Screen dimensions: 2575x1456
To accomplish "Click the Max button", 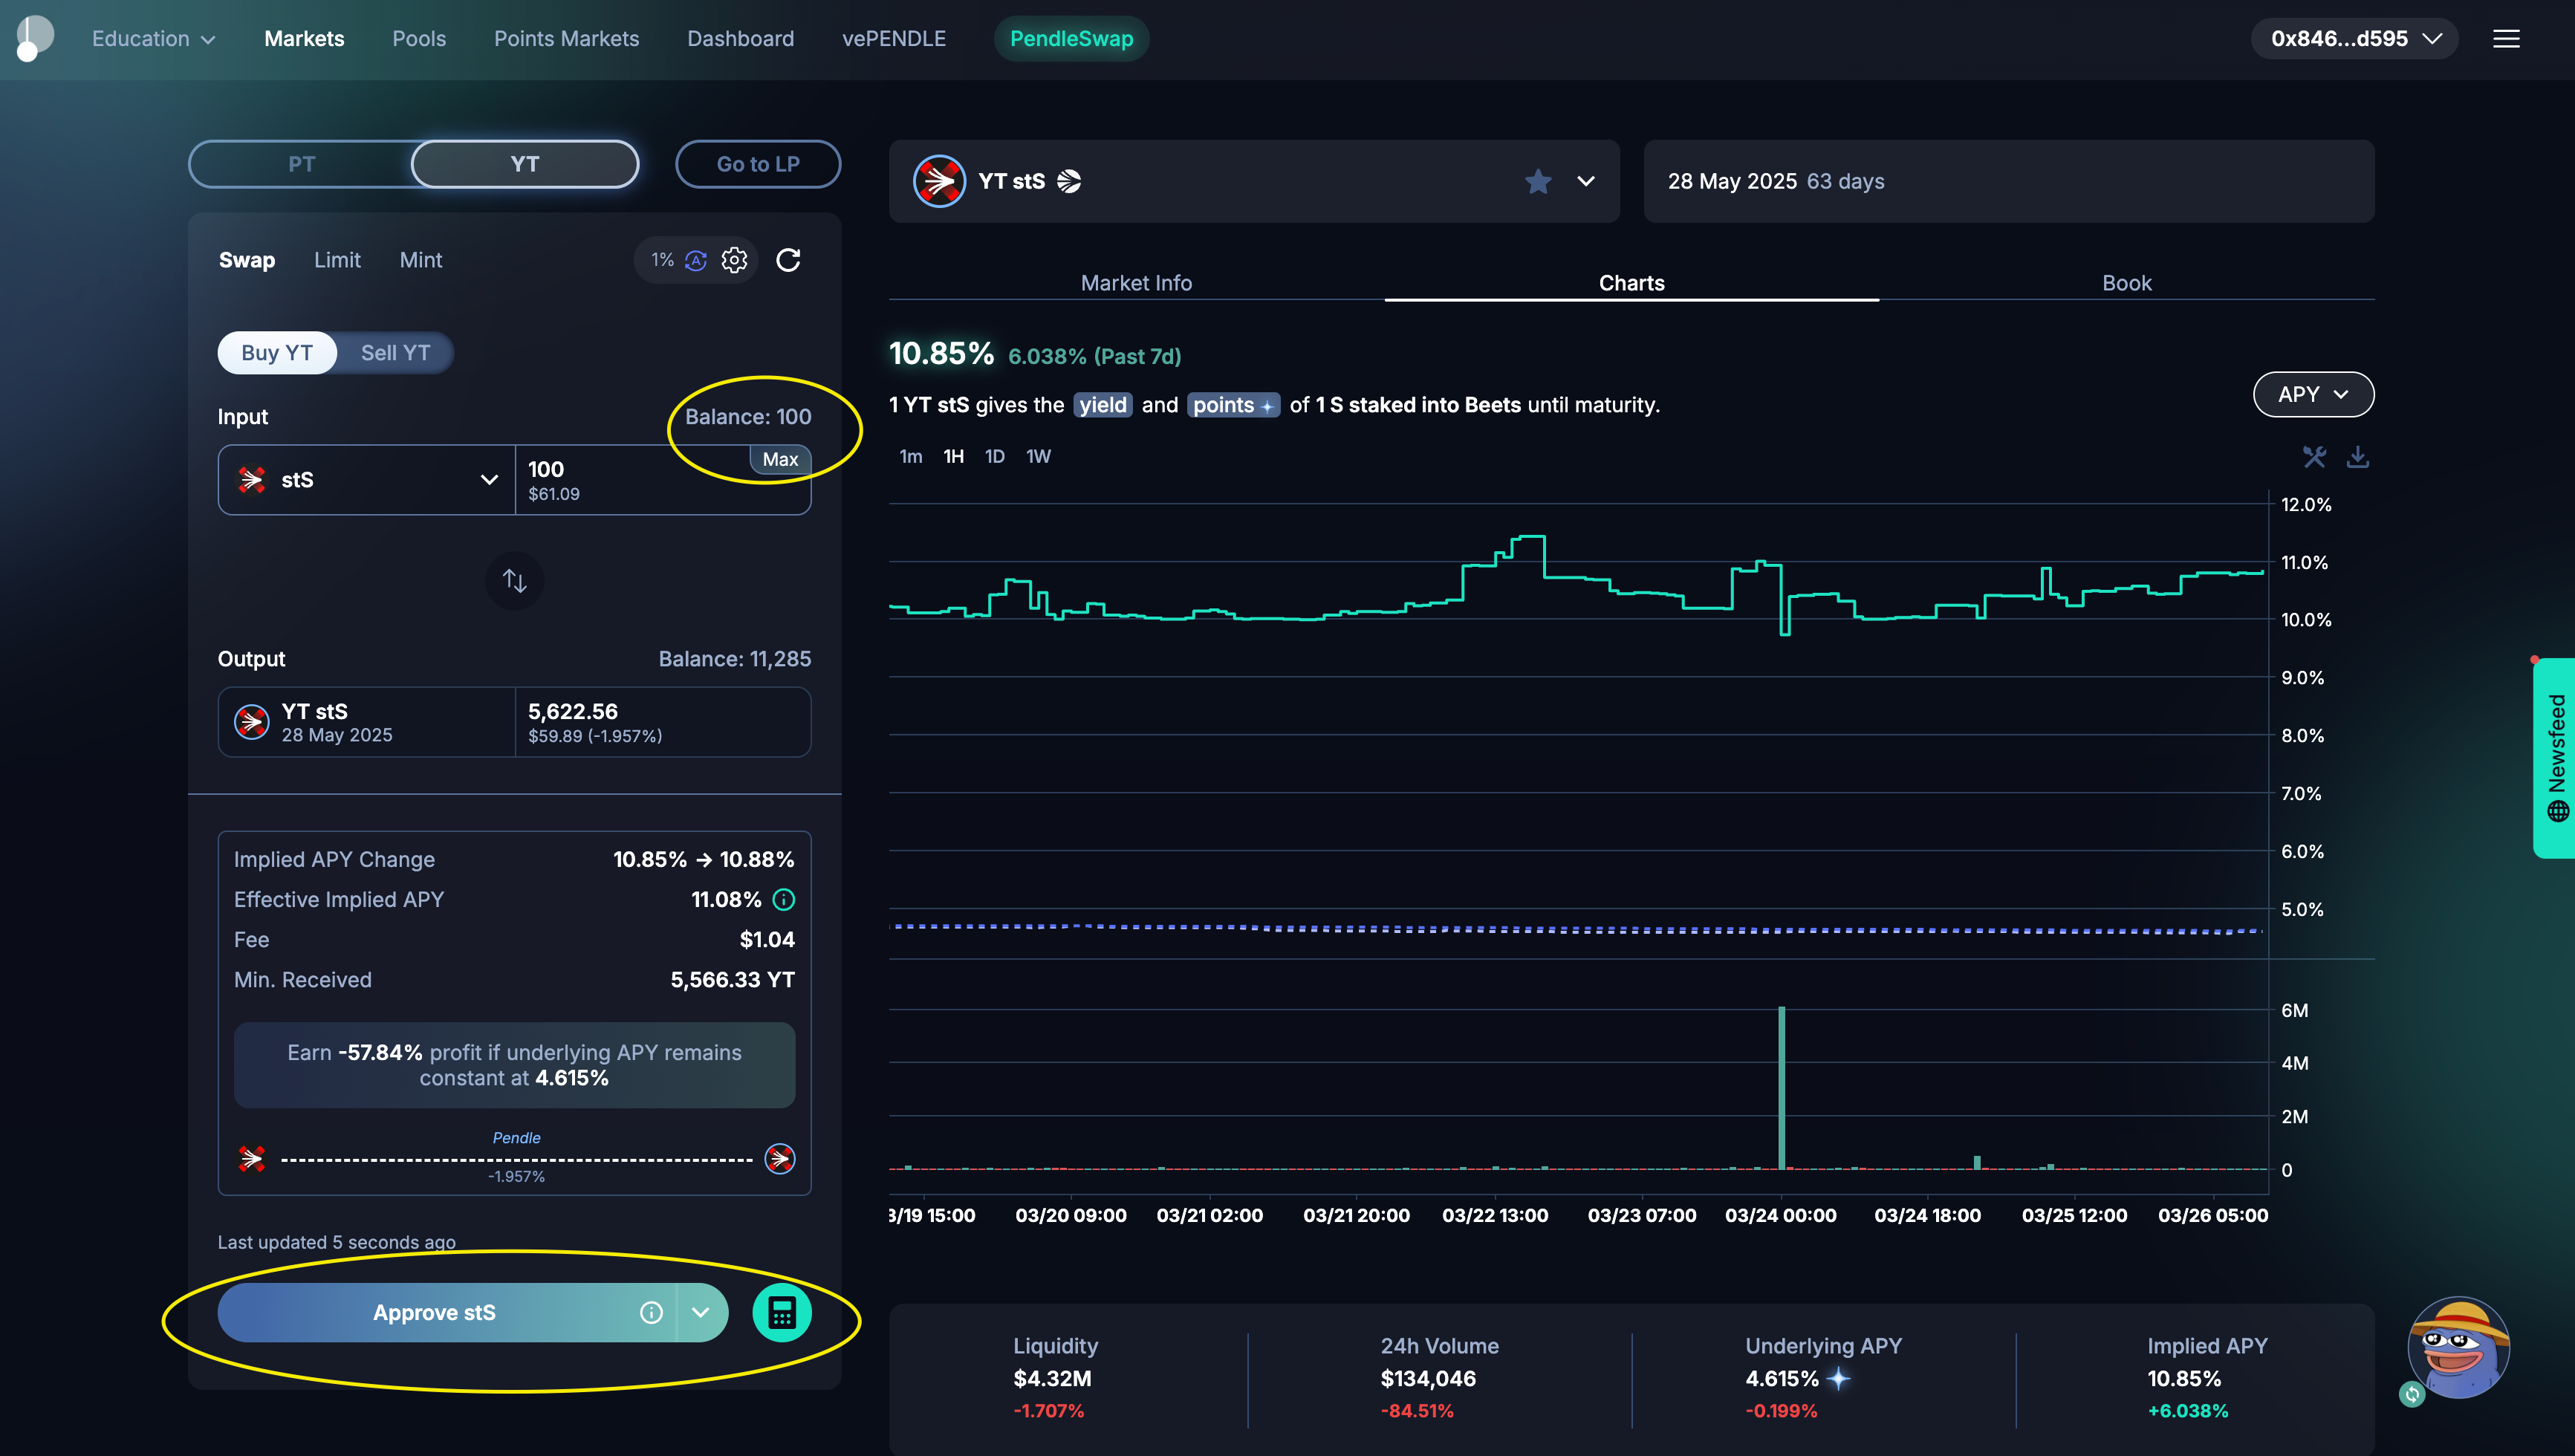I will click(x=780, y=459).
